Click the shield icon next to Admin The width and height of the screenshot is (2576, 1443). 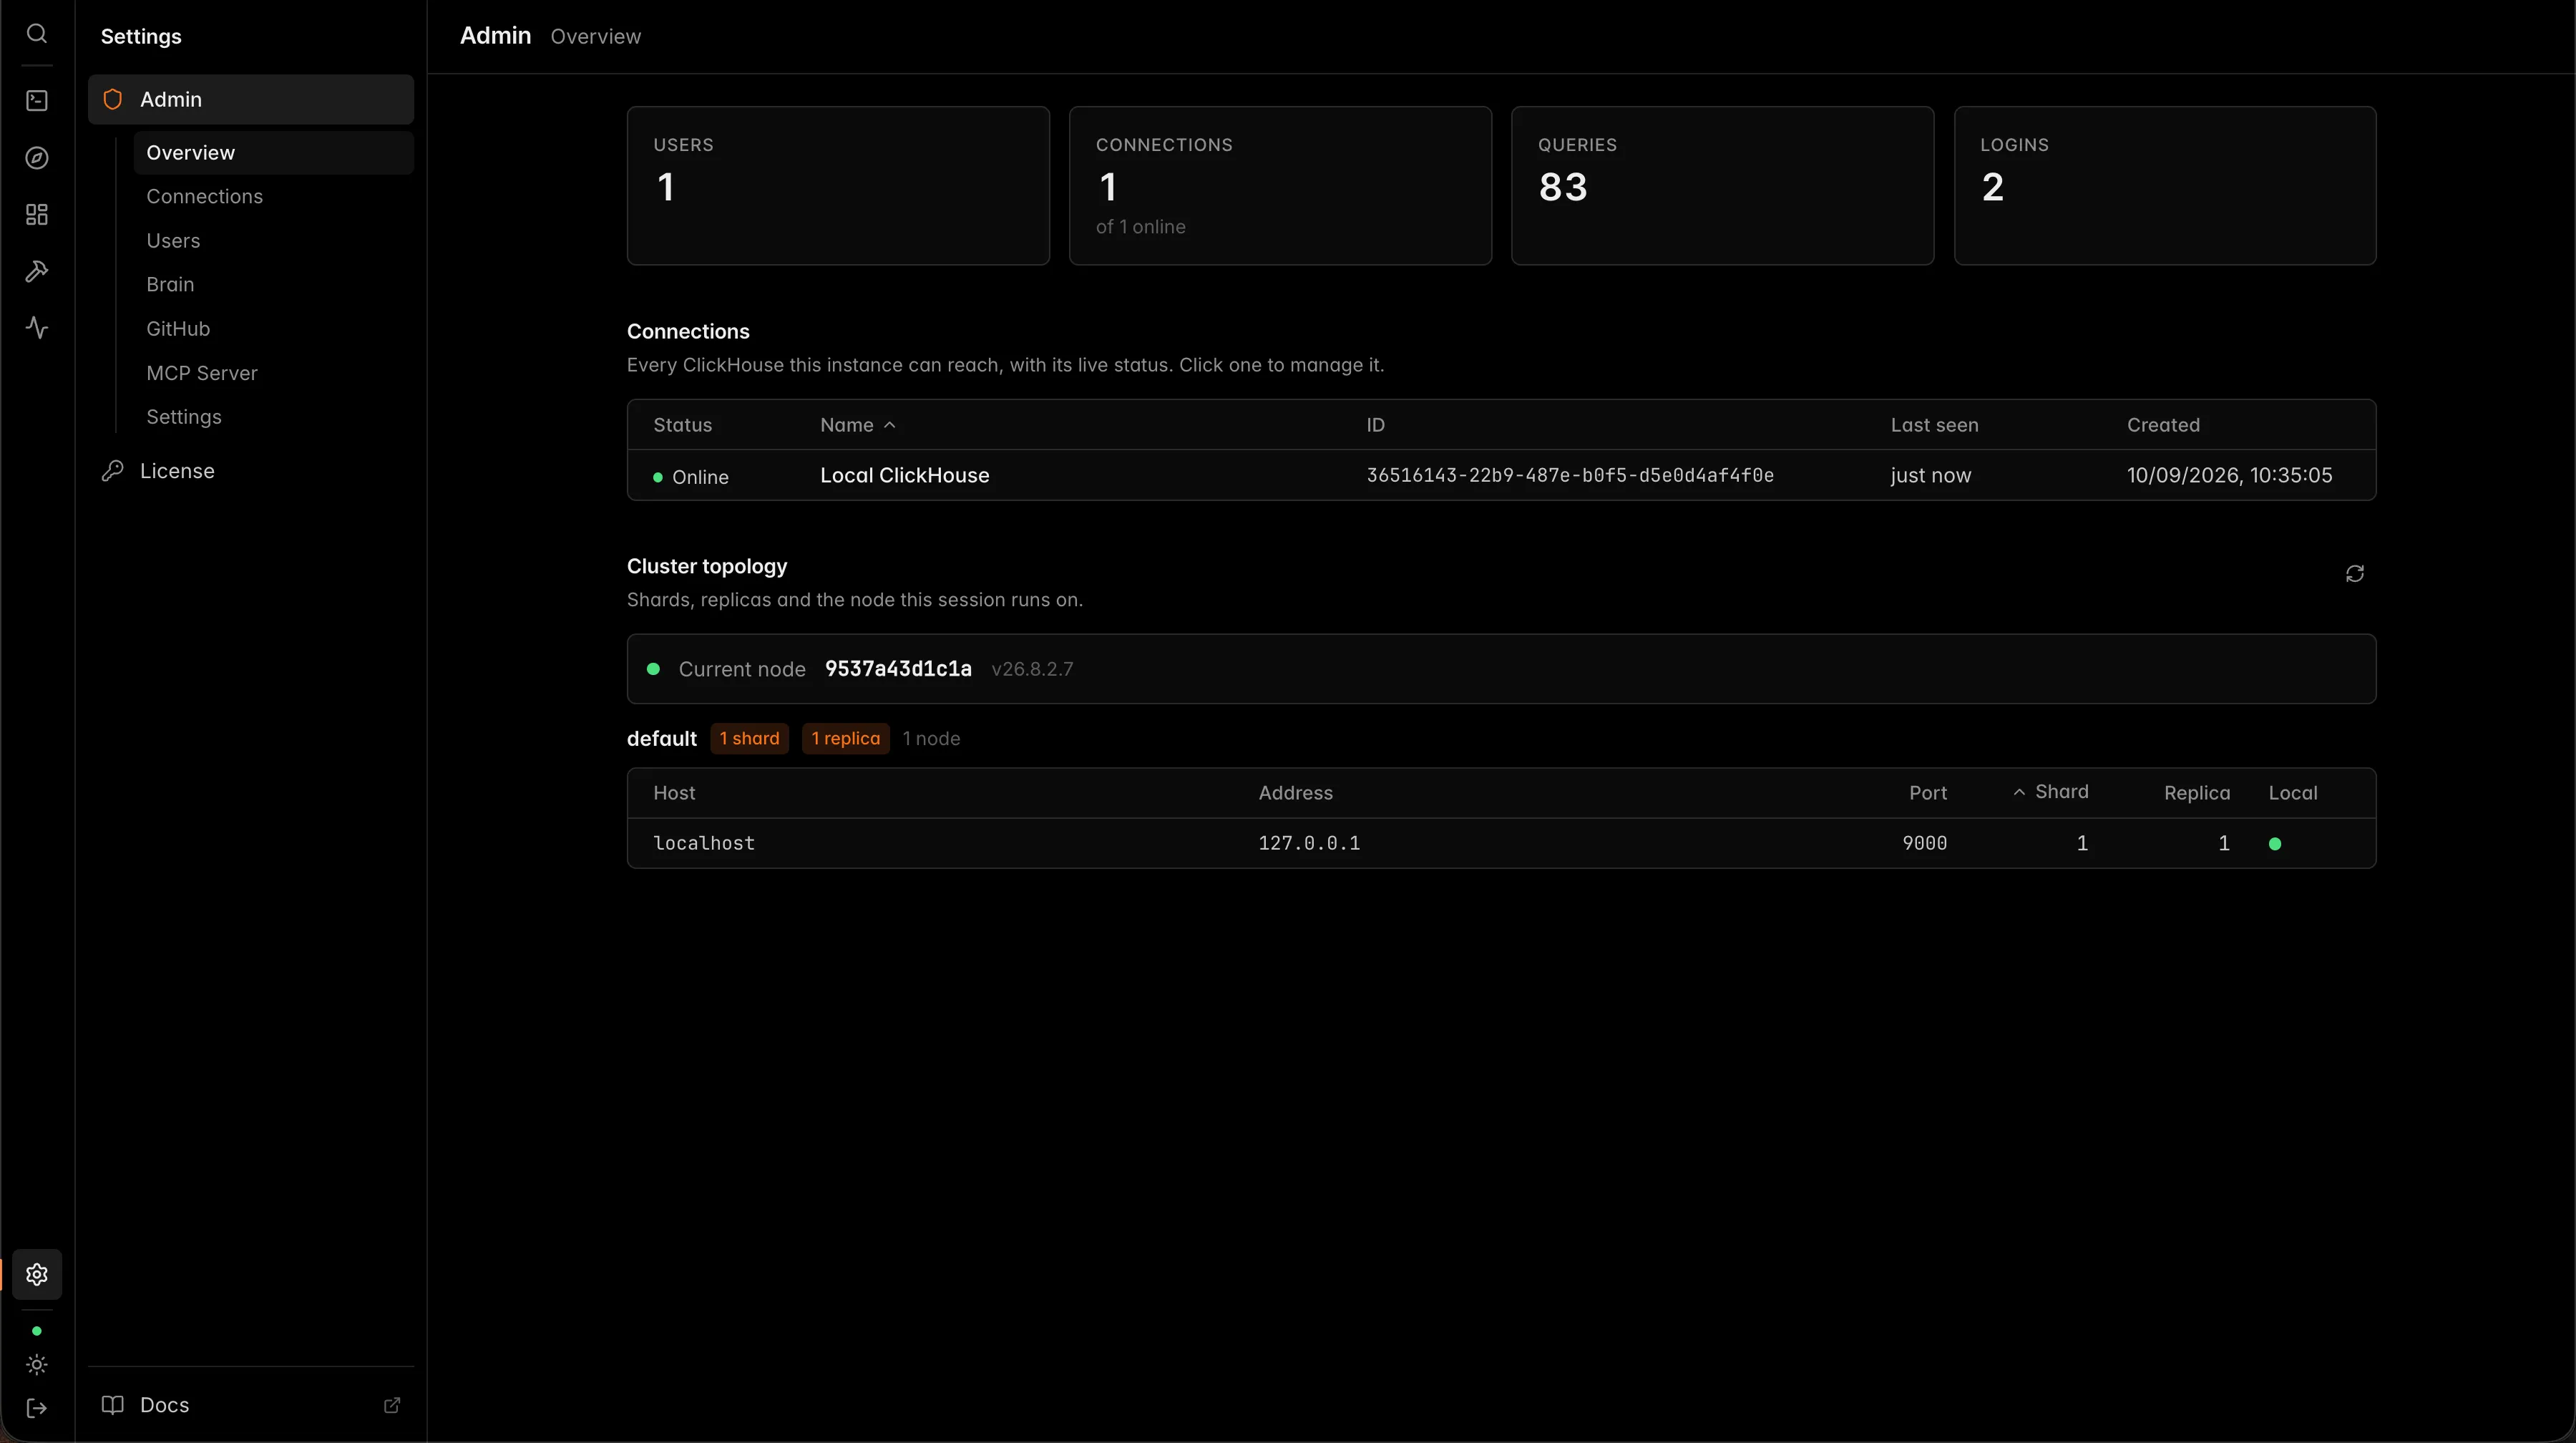point(113,99)
